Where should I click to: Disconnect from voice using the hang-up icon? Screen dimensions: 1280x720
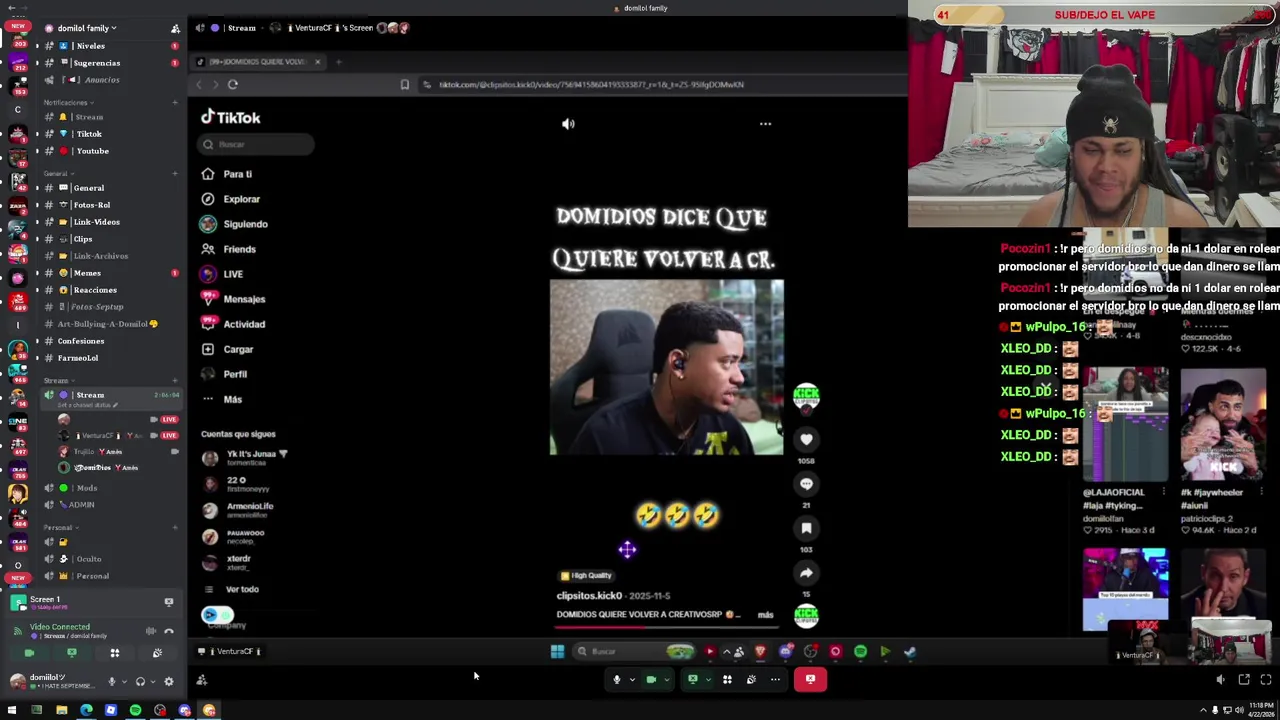point(169,631)
